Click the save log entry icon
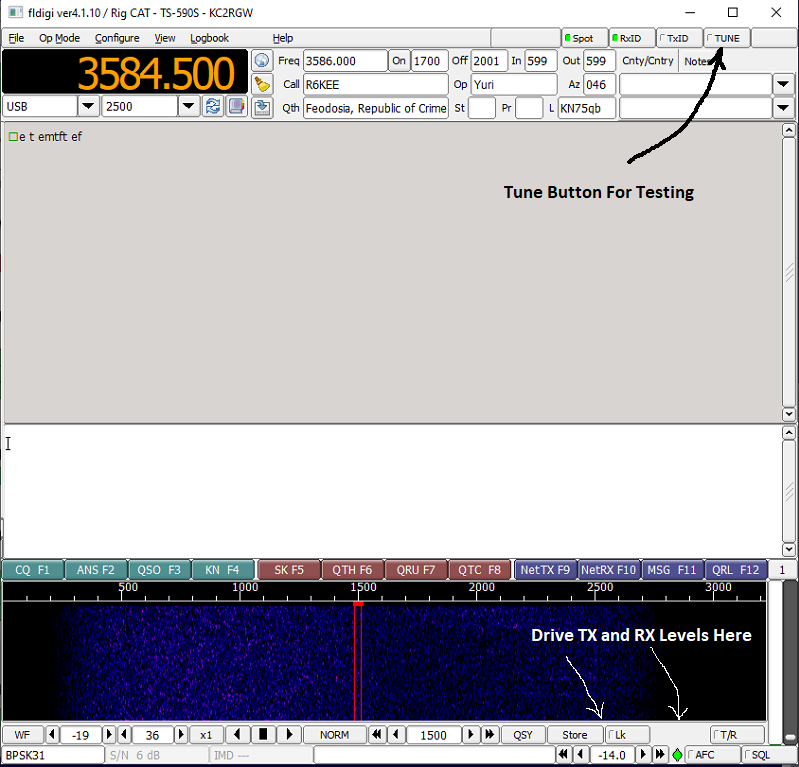The height and width of the screenshot is (767, 799). [x=262, y=108]
